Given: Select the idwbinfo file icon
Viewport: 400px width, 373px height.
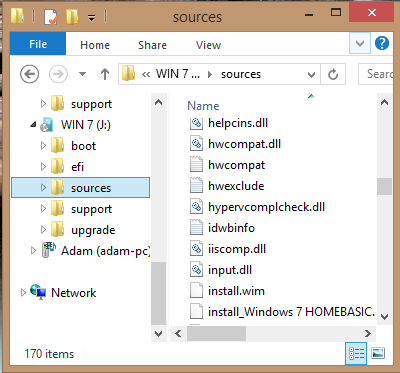Looking at the screenshot, I should click(196, 228).
